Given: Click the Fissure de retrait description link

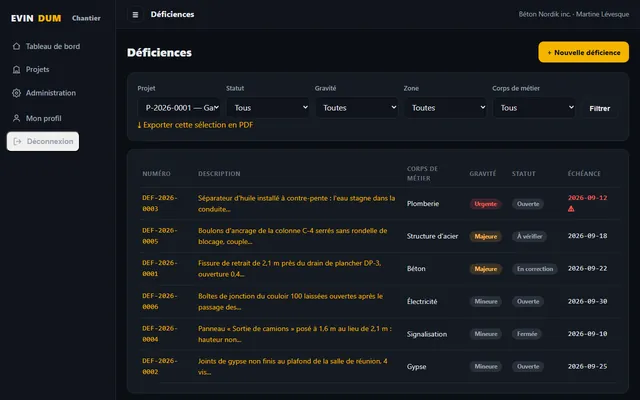Looking at the screenshot, I should point(289,269).
